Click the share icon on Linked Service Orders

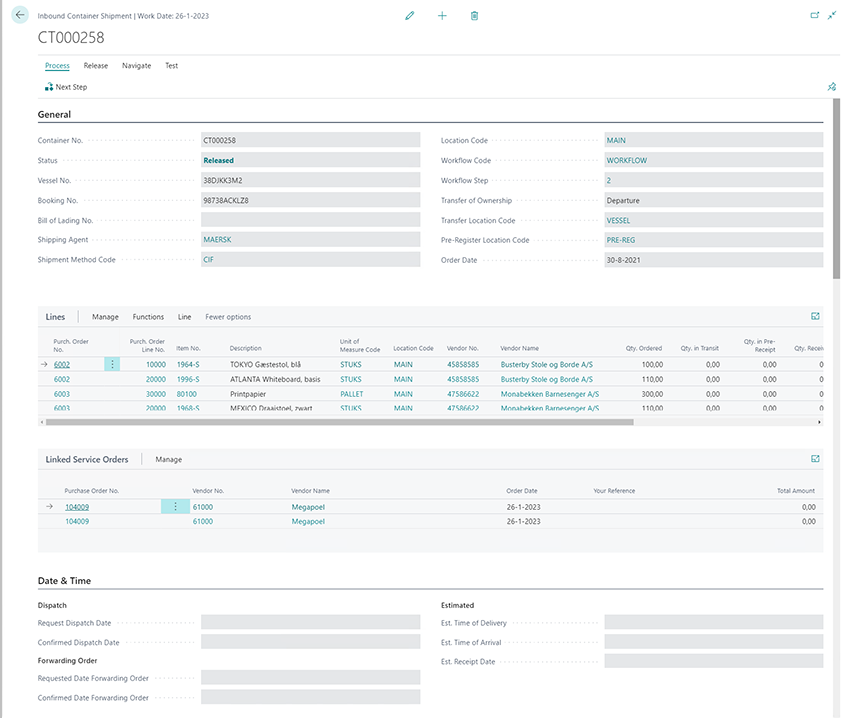point(814,459)
